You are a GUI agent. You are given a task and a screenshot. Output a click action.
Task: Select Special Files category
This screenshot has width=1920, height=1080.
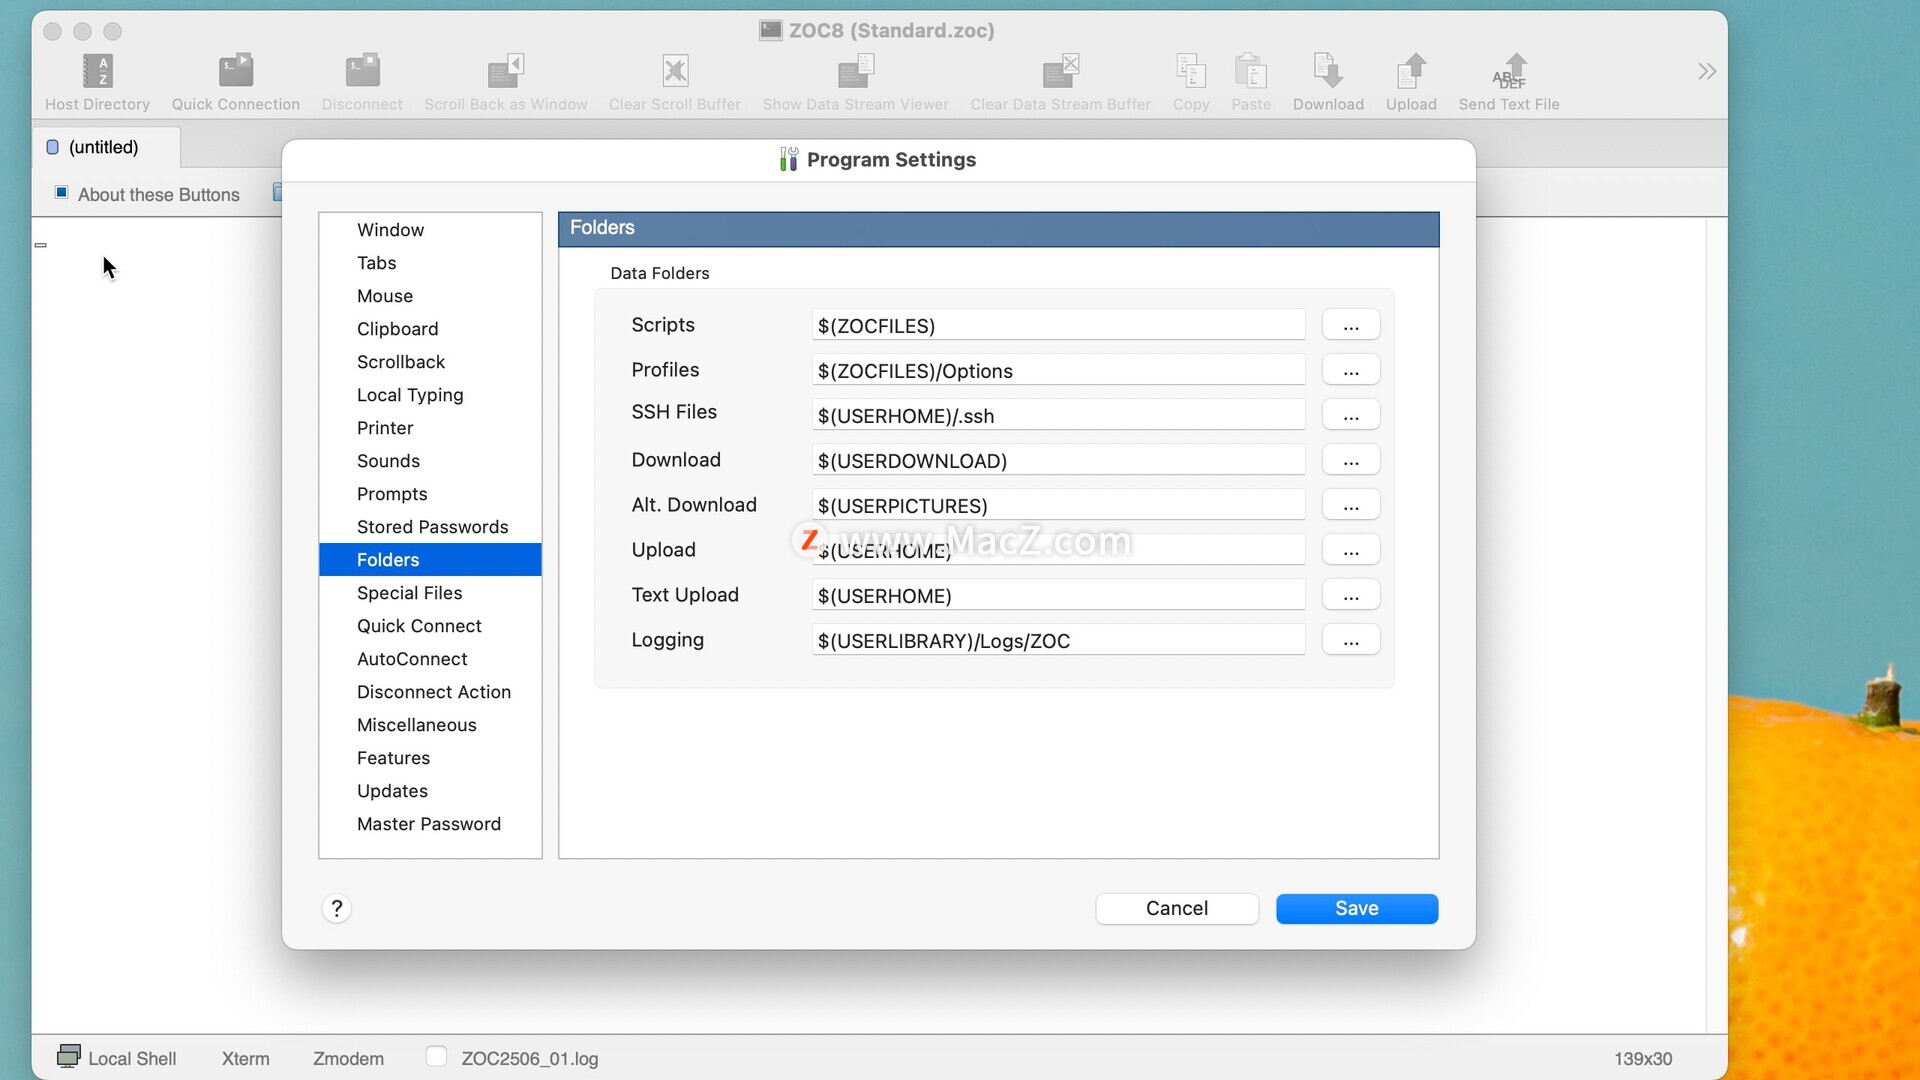point(430,593)
